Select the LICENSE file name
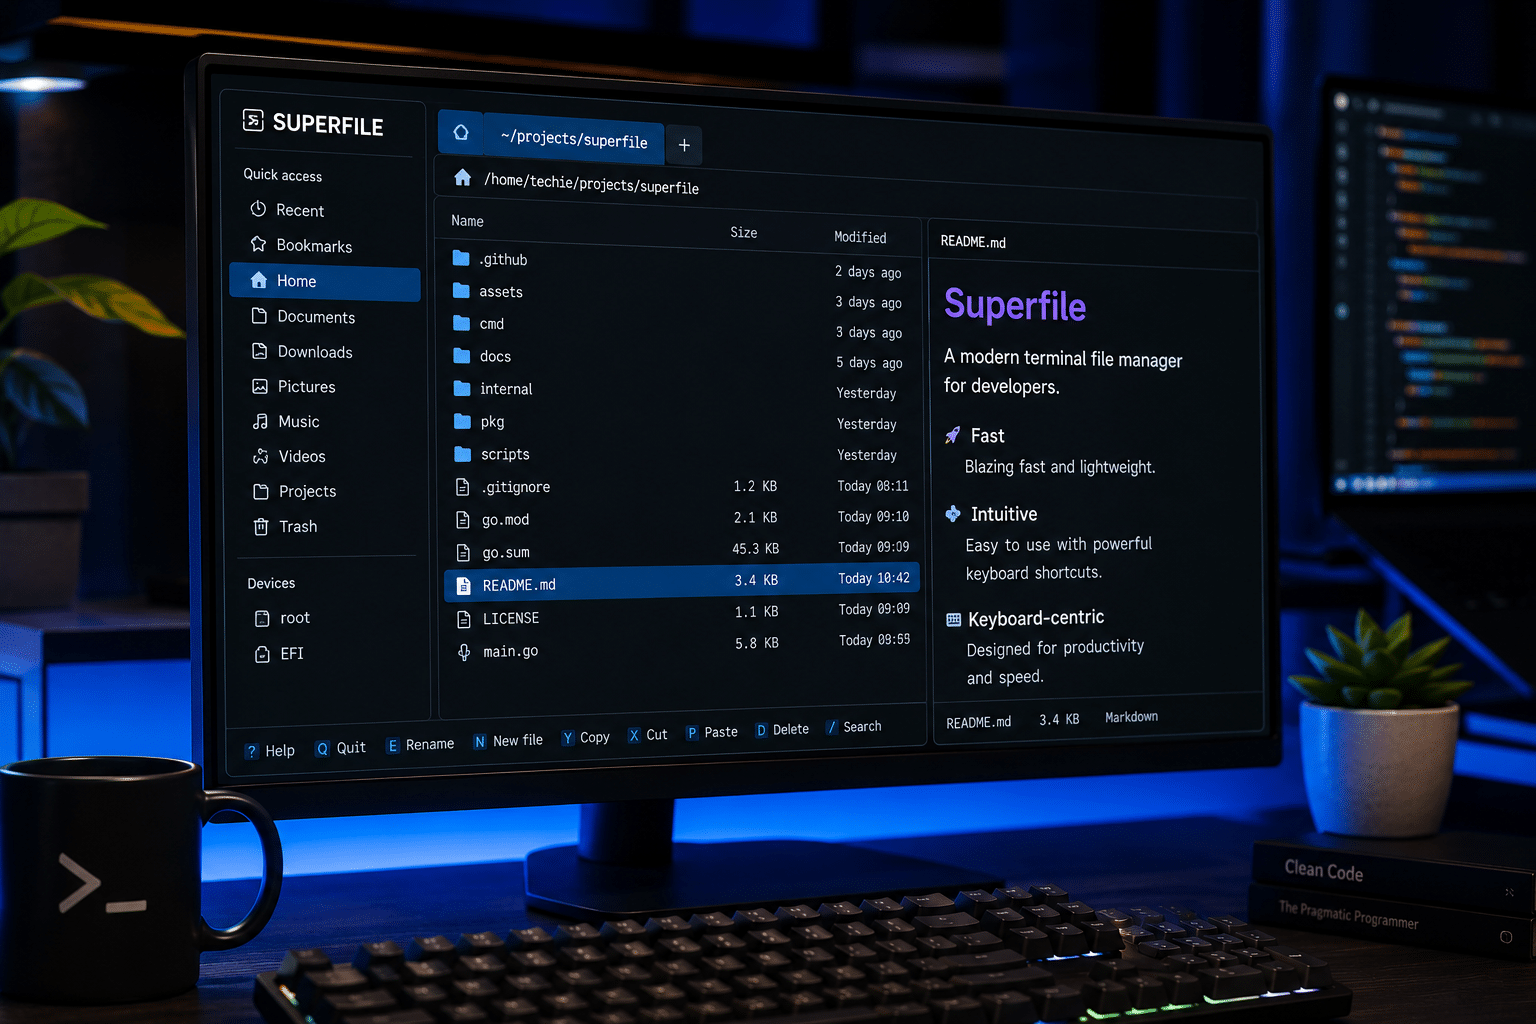The height and width of the screenshot is (1024, 1536). point(511,619)
